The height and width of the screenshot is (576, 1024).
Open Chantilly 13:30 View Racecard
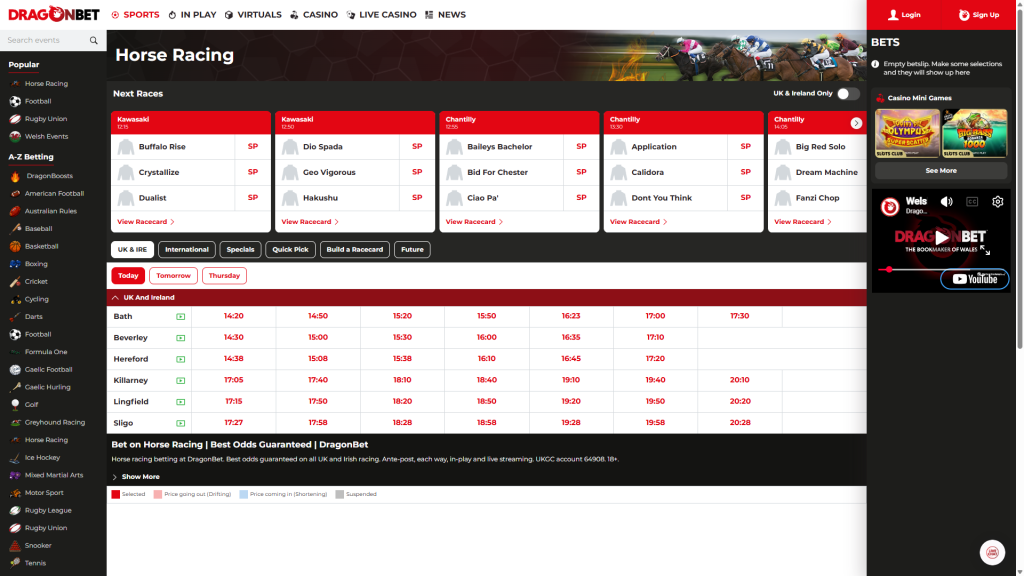[638, 222]
